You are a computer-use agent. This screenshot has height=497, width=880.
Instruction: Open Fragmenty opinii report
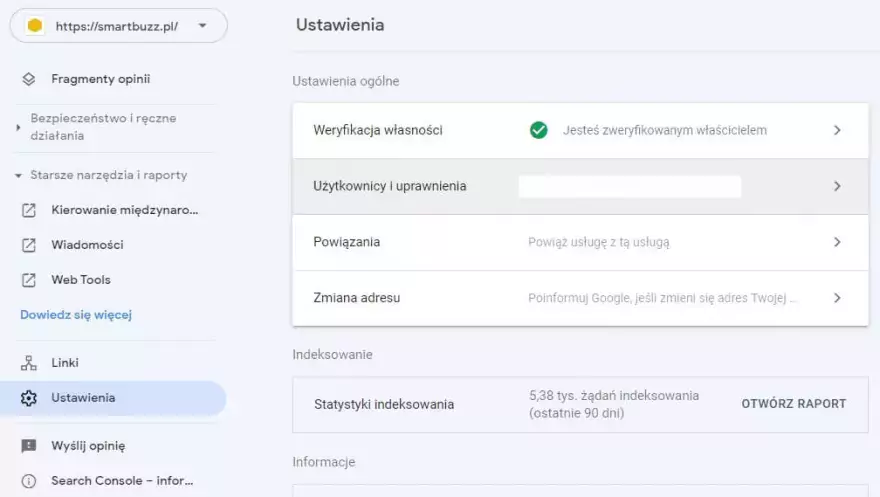click(x=100, y=79)
